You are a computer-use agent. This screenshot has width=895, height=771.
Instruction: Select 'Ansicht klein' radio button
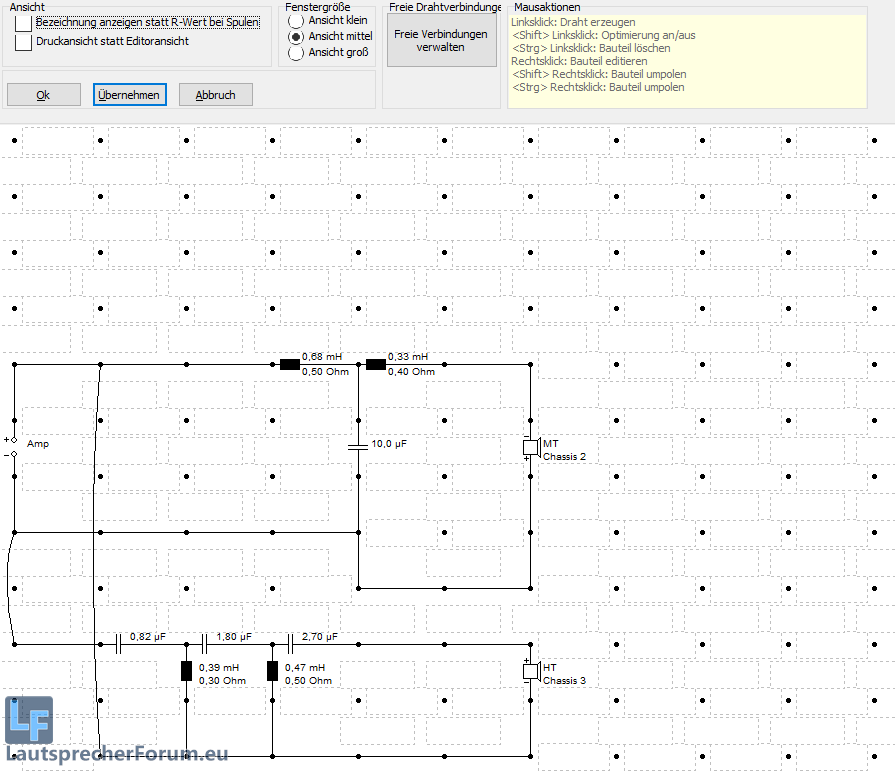point(296,20)
